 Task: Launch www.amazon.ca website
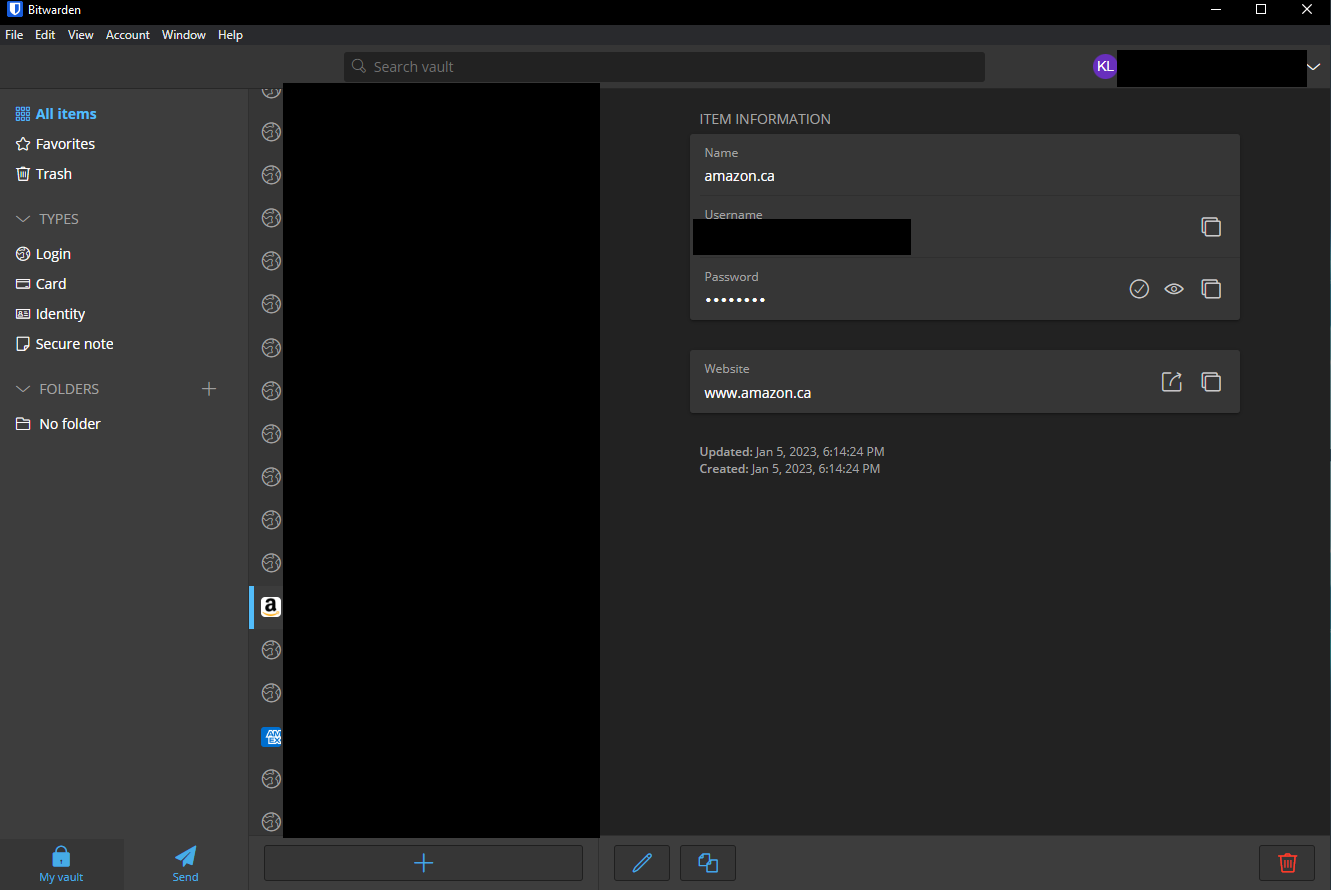click(1172, 381)
